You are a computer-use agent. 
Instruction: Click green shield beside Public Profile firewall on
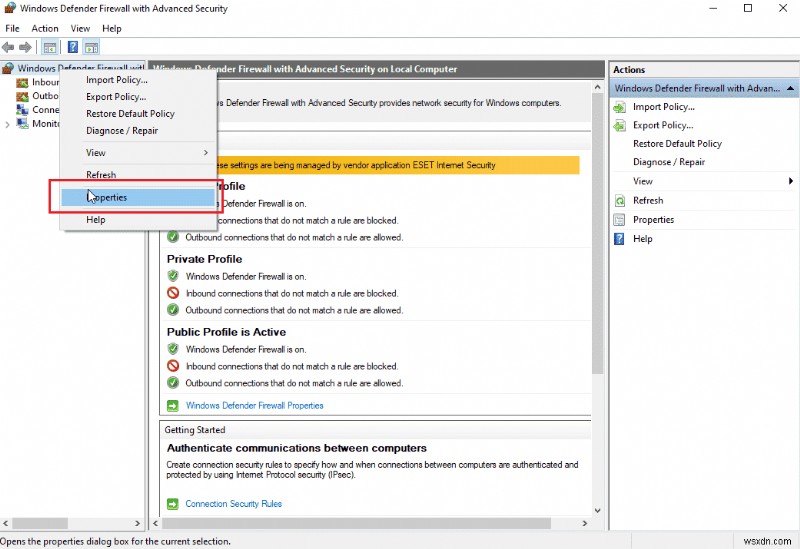(173, 349)
